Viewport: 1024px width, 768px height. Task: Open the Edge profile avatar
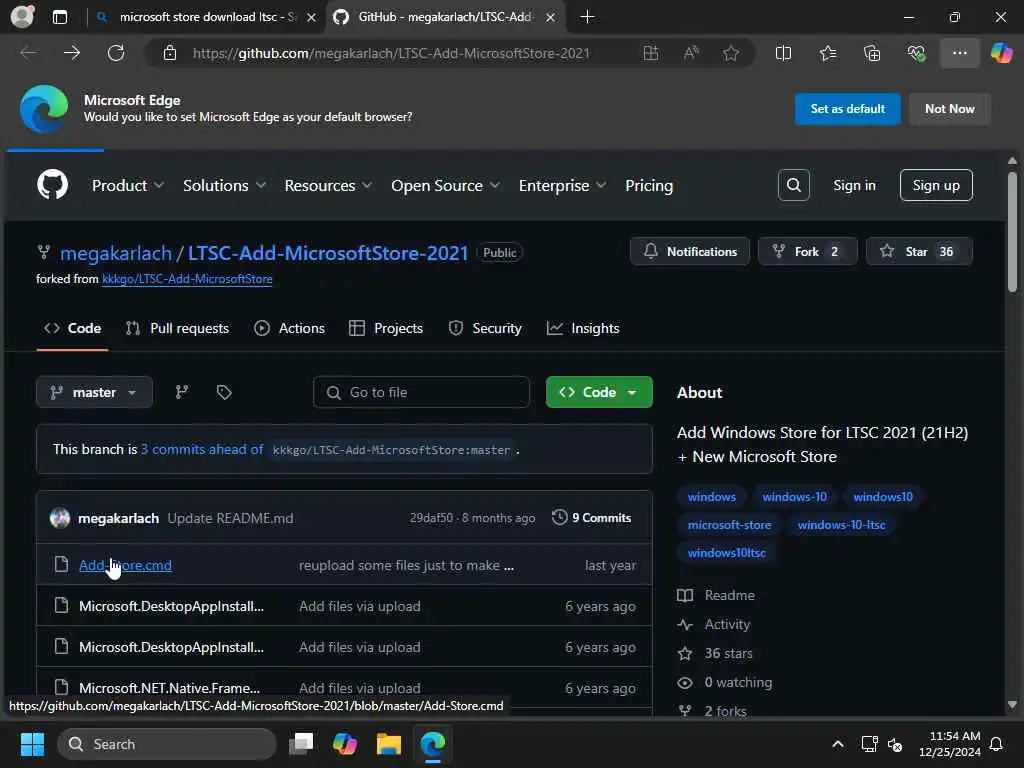point(22,16)
